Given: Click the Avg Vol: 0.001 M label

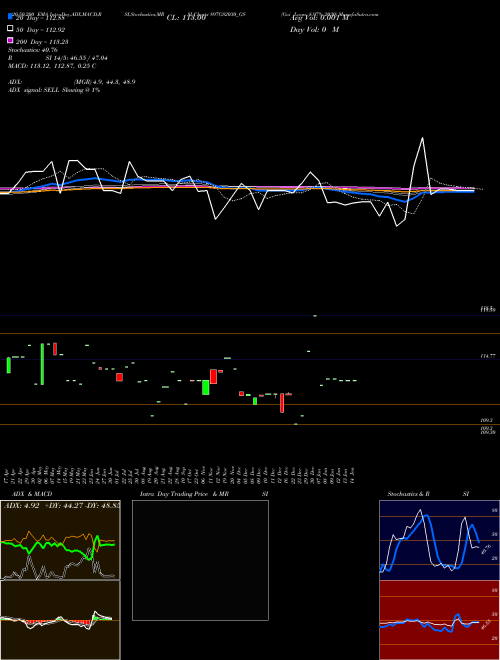Looking at the screenshot, I should (x=319, y=18).
